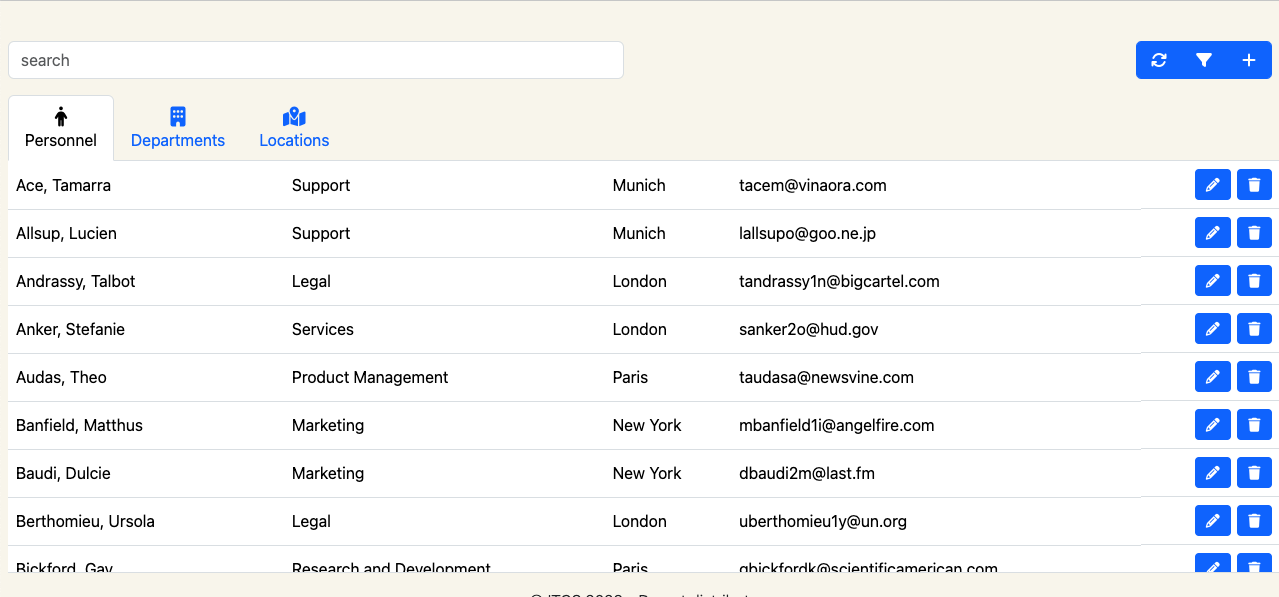
Task: Click the person icon on Personnel tab
Action: click(60, 116)
